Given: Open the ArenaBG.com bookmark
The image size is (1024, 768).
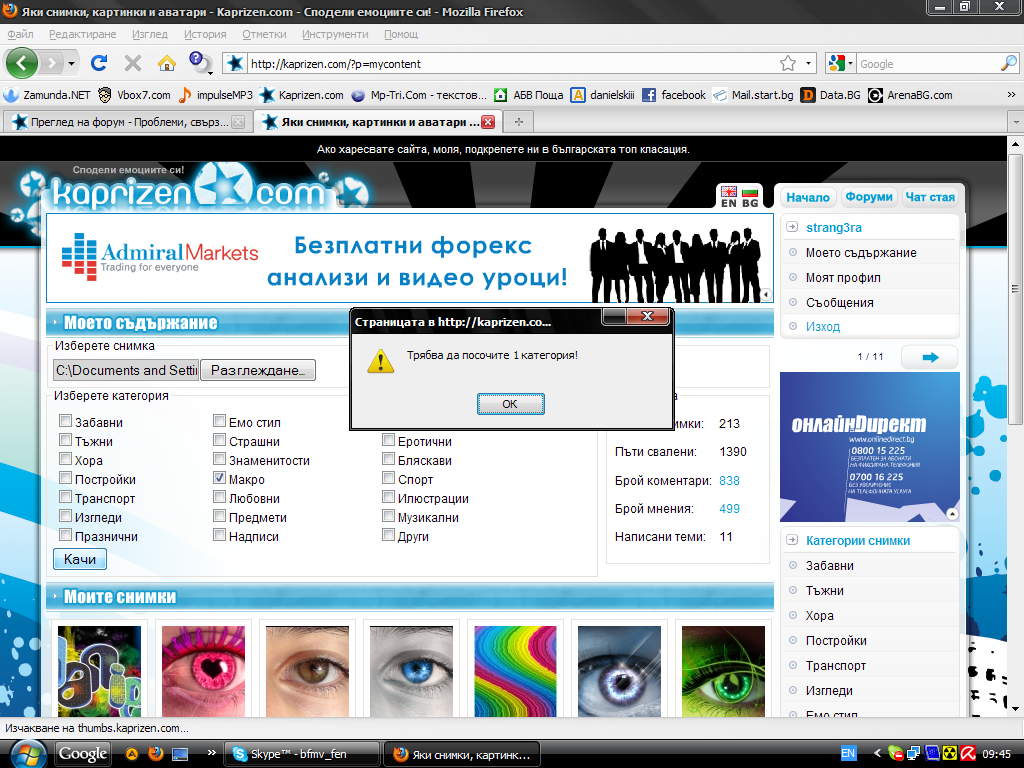Looking at the screenshot, I should 910,95.
